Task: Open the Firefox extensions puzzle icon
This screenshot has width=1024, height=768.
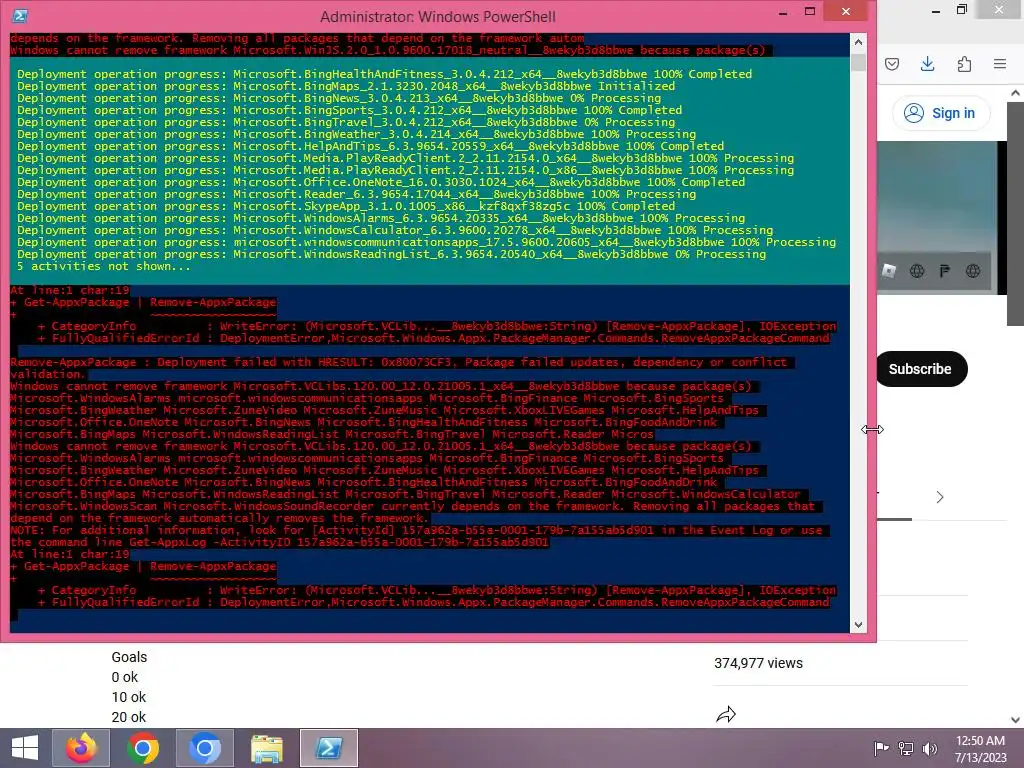Action: point(964,64)
